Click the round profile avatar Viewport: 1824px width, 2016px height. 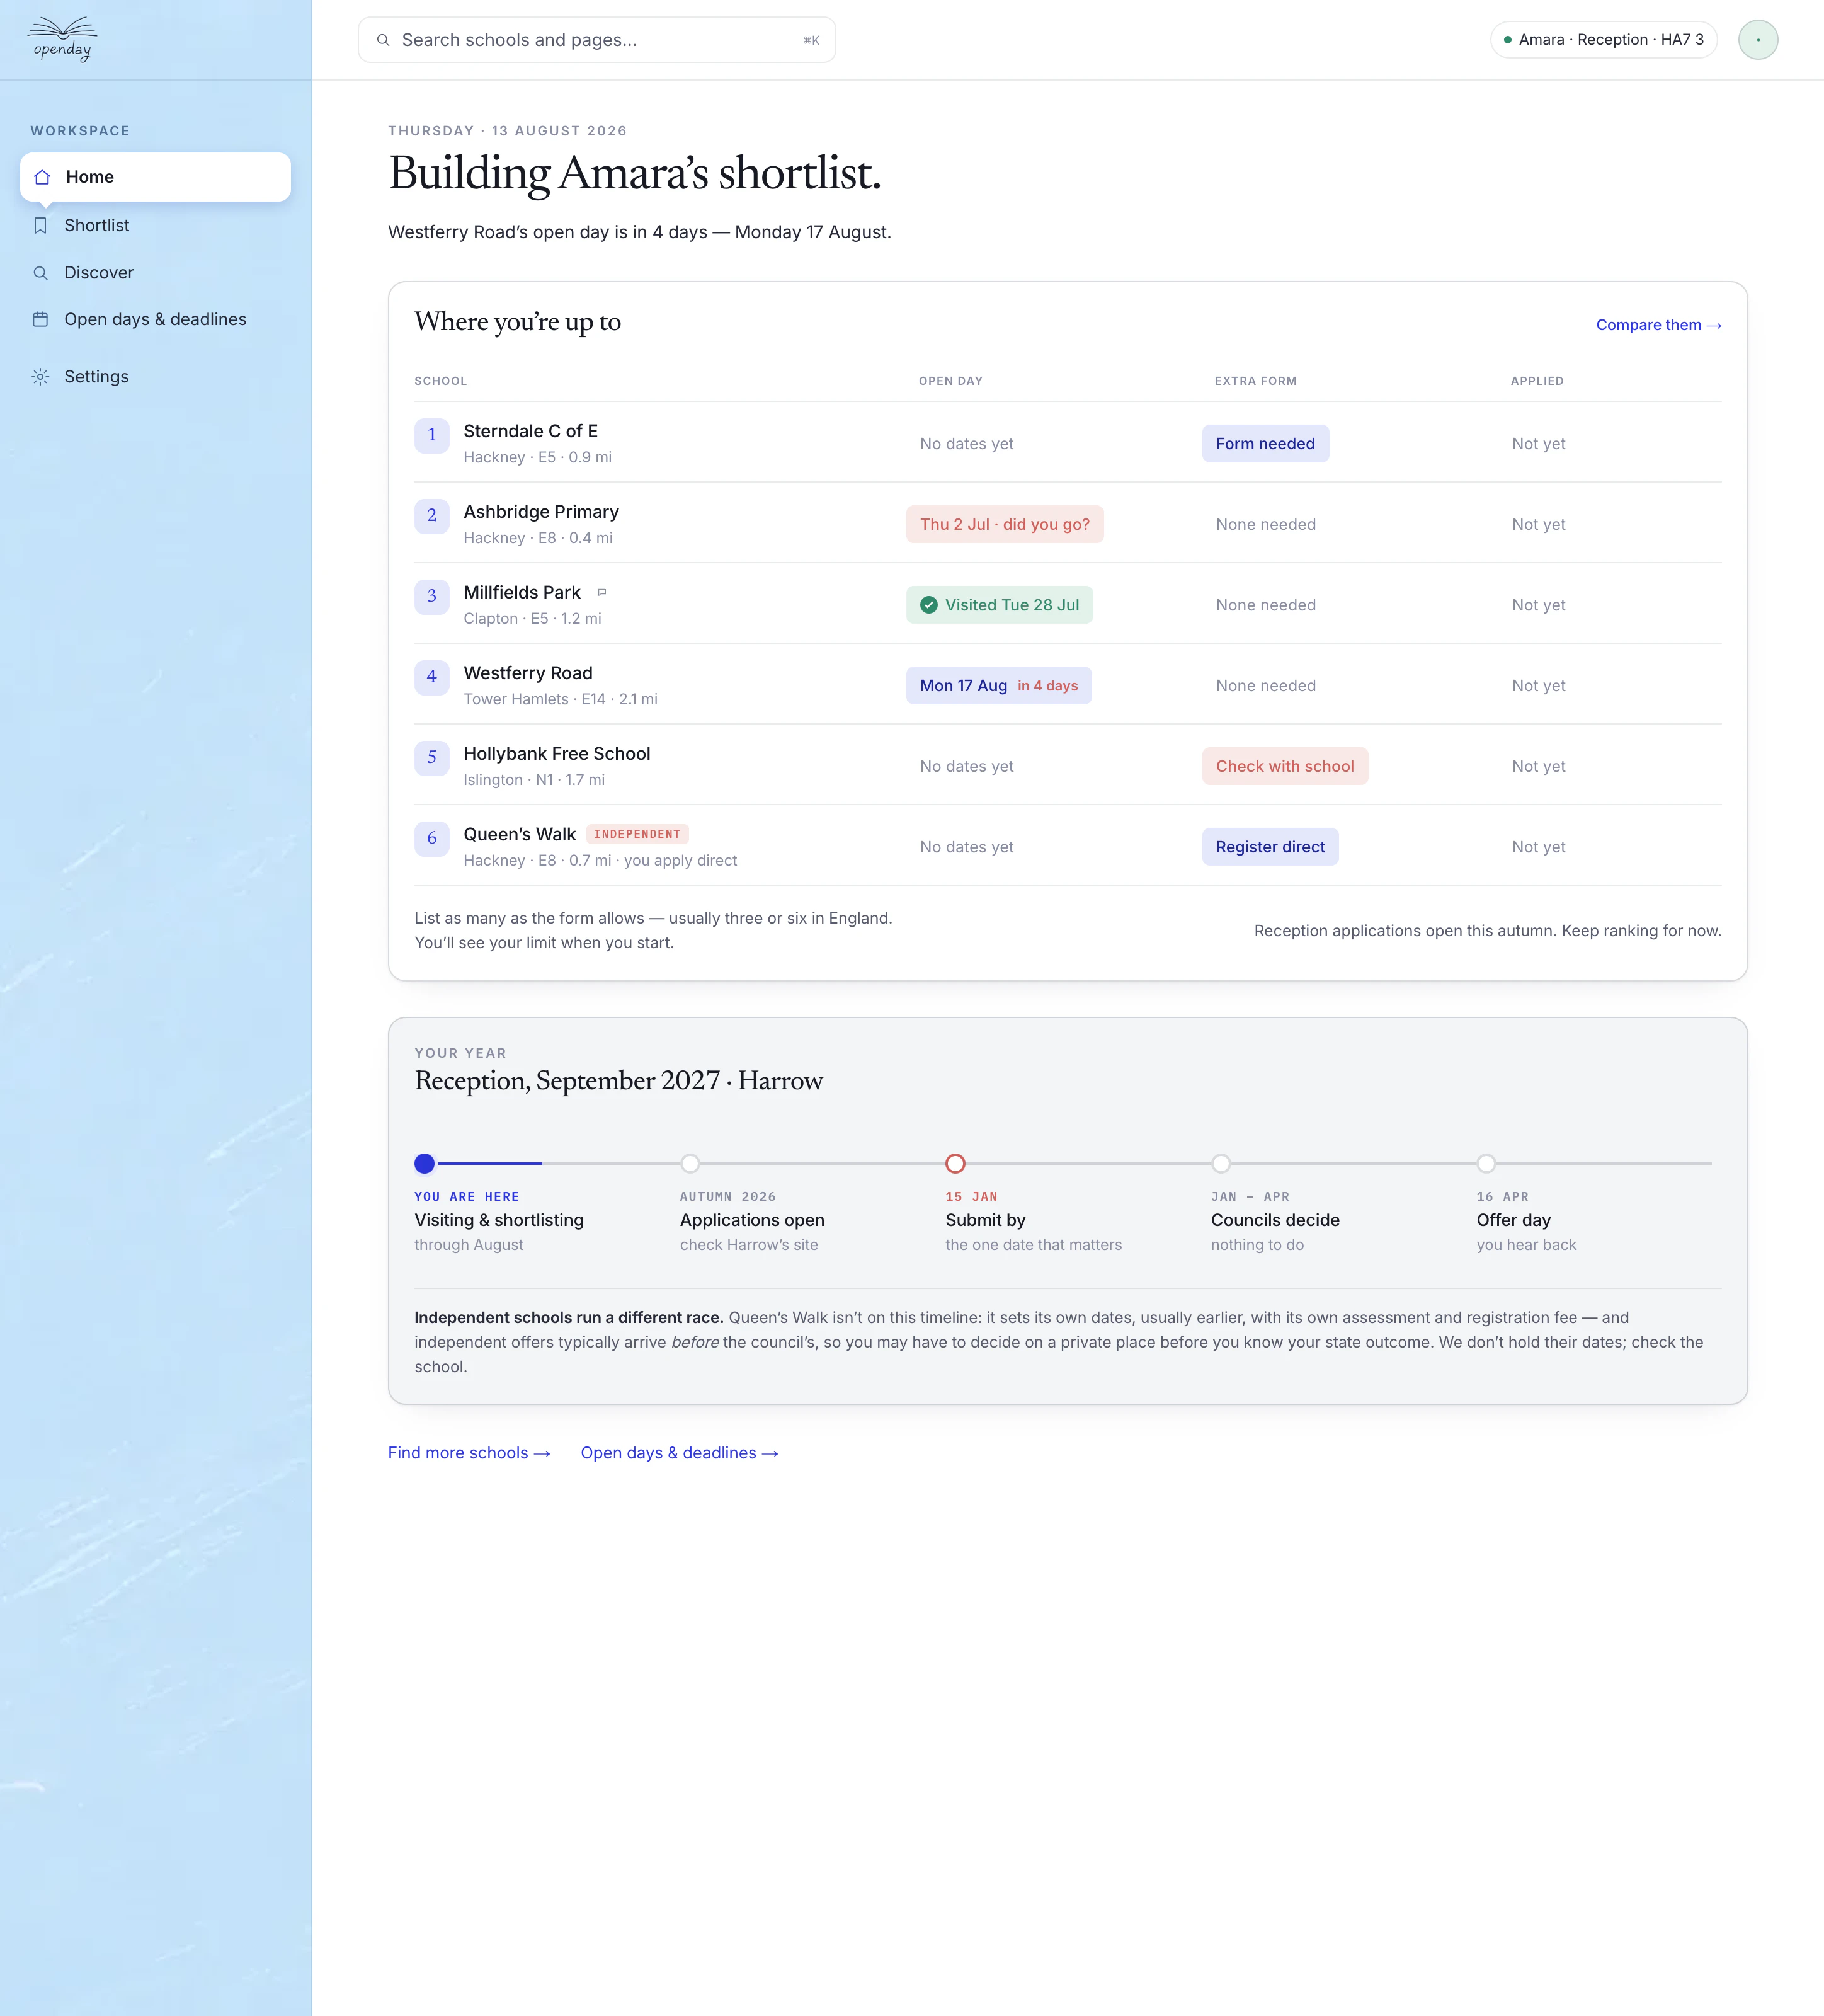coord(1757,40)
